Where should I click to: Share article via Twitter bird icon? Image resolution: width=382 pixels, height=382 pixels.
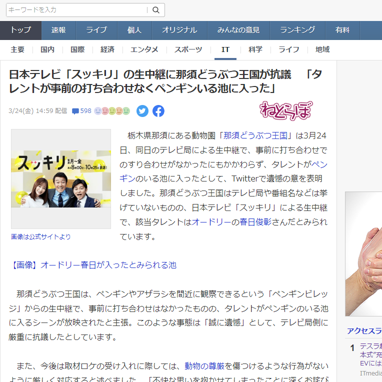click(142, 111)
